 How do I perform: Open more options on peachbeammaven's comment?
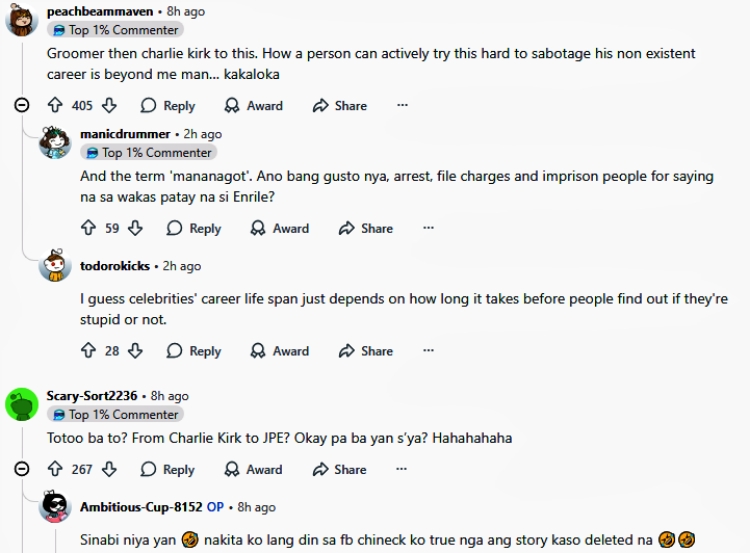[x=402, y=105]
